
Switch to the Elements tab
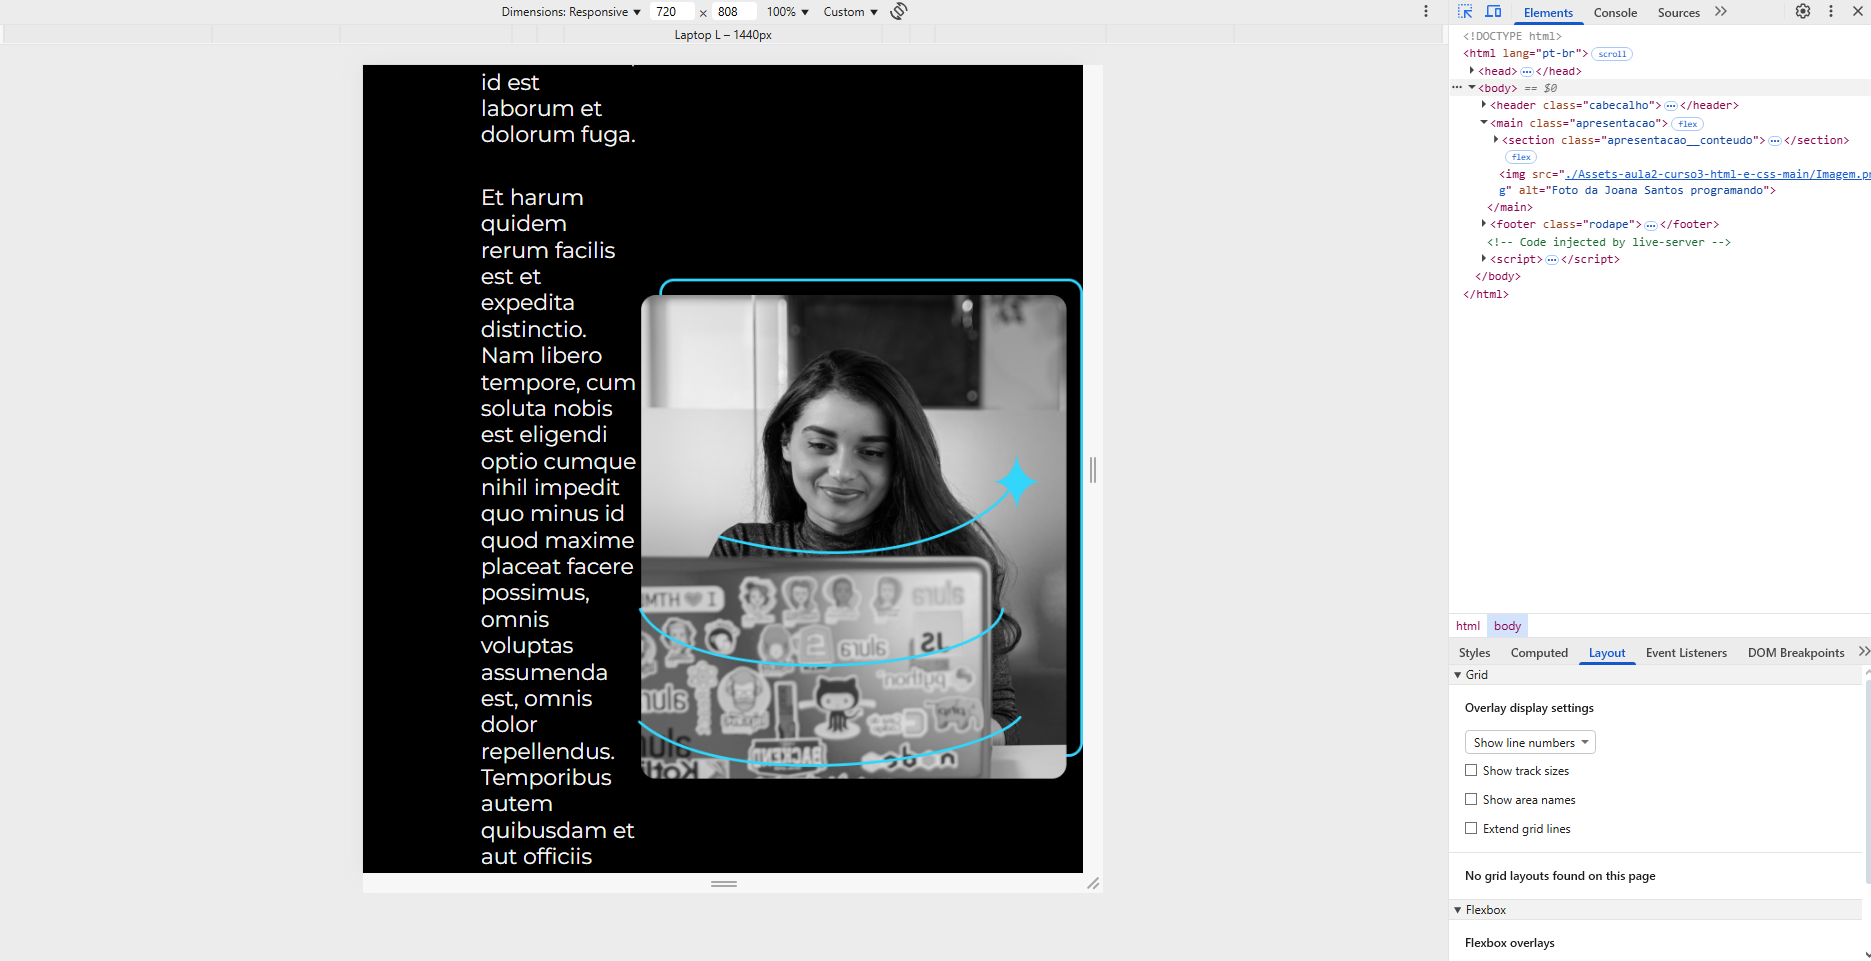1548,12
